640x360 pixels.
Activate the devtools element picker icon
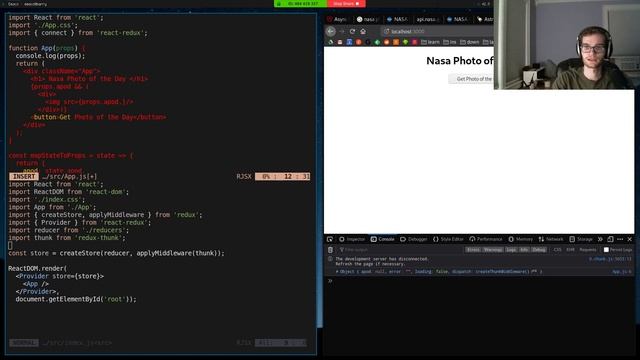point(330,239)
